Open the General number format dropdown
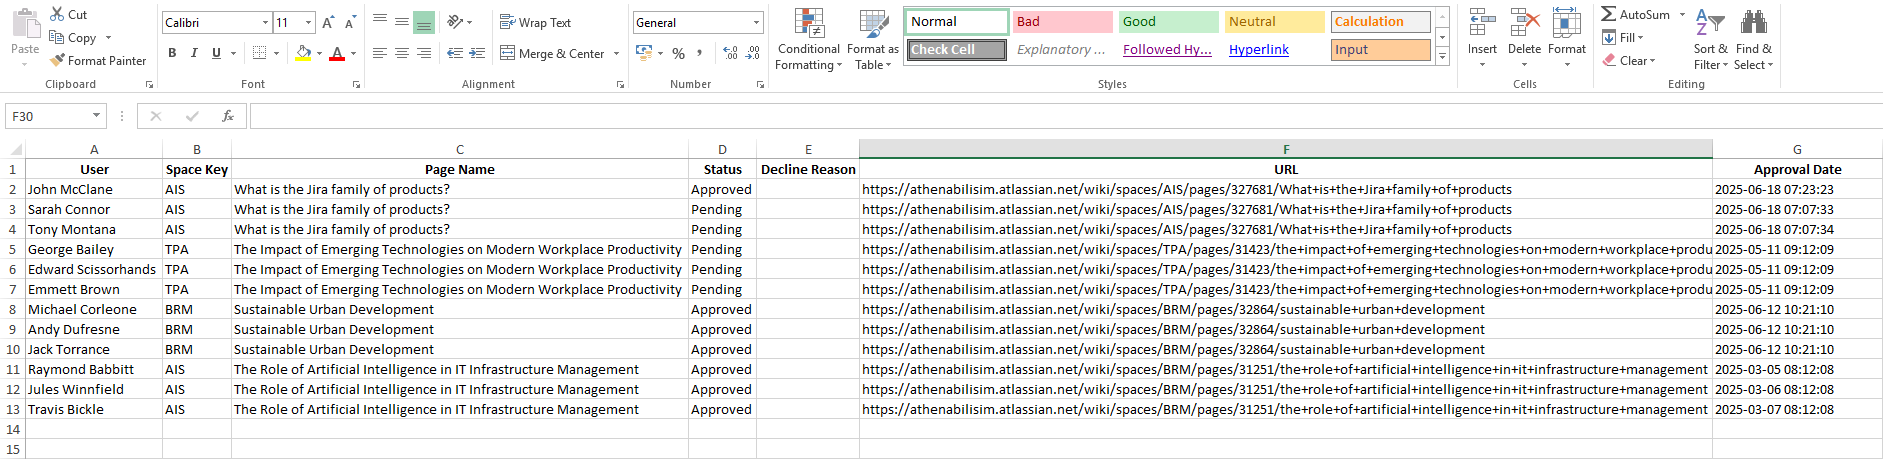 coord(756,22)
